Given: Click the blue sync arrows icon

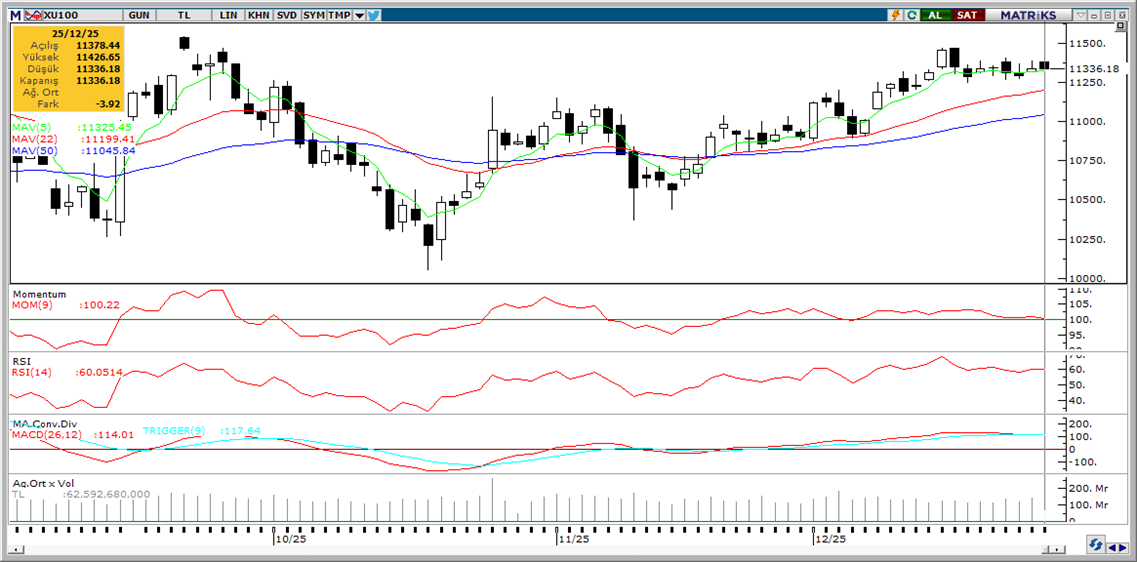Looking at the screenshot, I should click(1097, 544).
